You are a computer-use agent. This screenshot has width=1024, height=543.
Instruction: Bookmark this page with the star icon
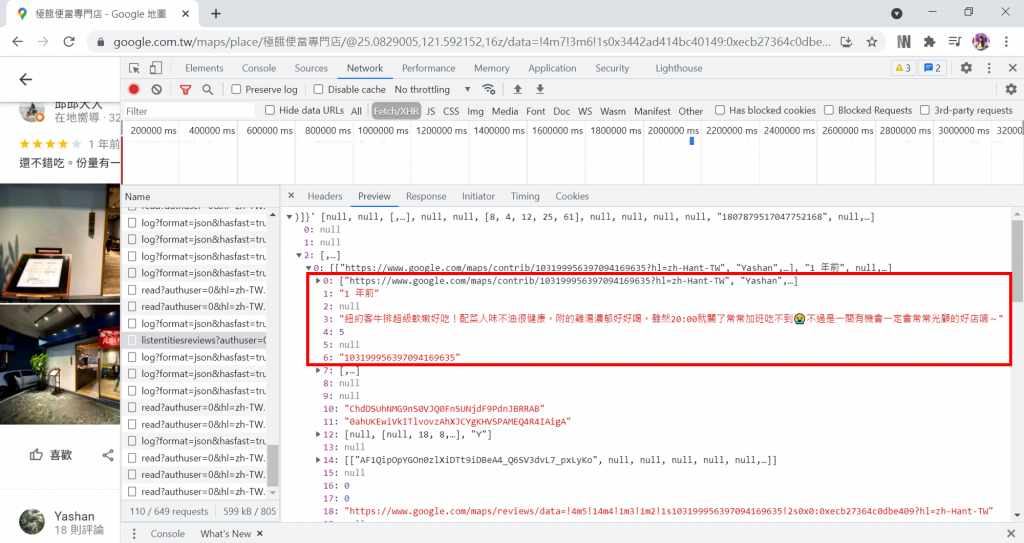872,42
